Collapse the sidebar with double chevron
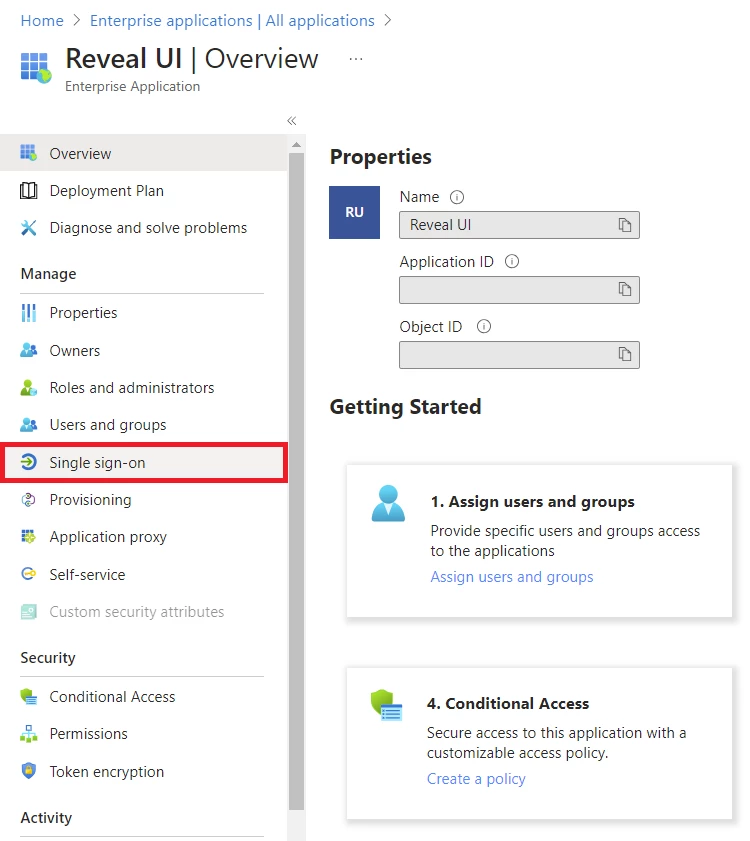750x841 pixels. pos(291,121)
